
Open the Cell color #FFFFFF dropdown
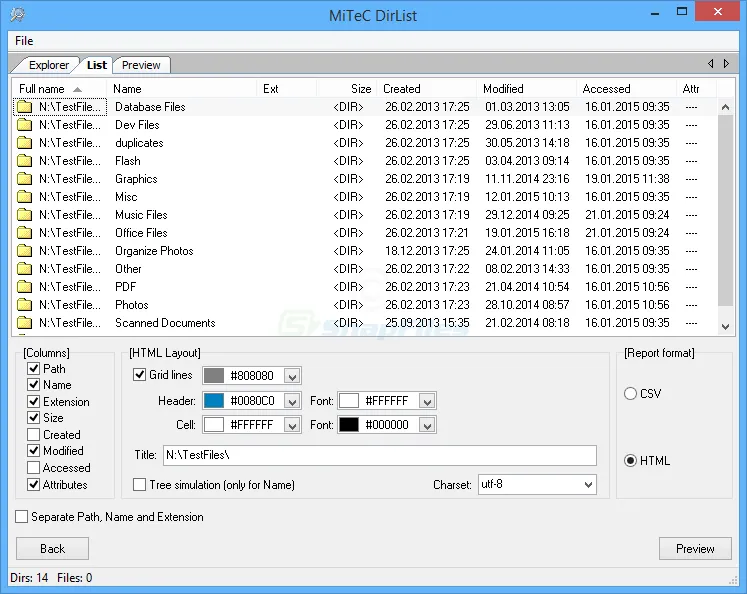292,425
